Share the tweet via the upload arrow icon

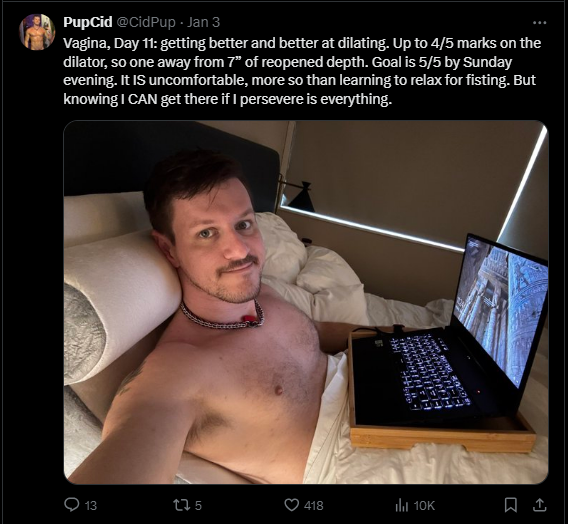pos(539,505)
